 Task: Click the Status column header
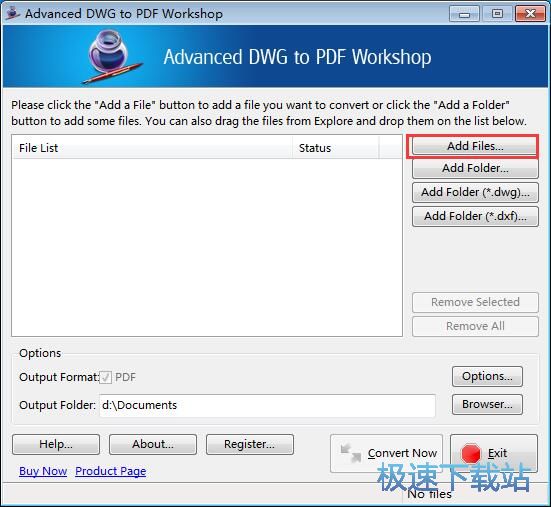pyautogui.click(x=336, y=148)
